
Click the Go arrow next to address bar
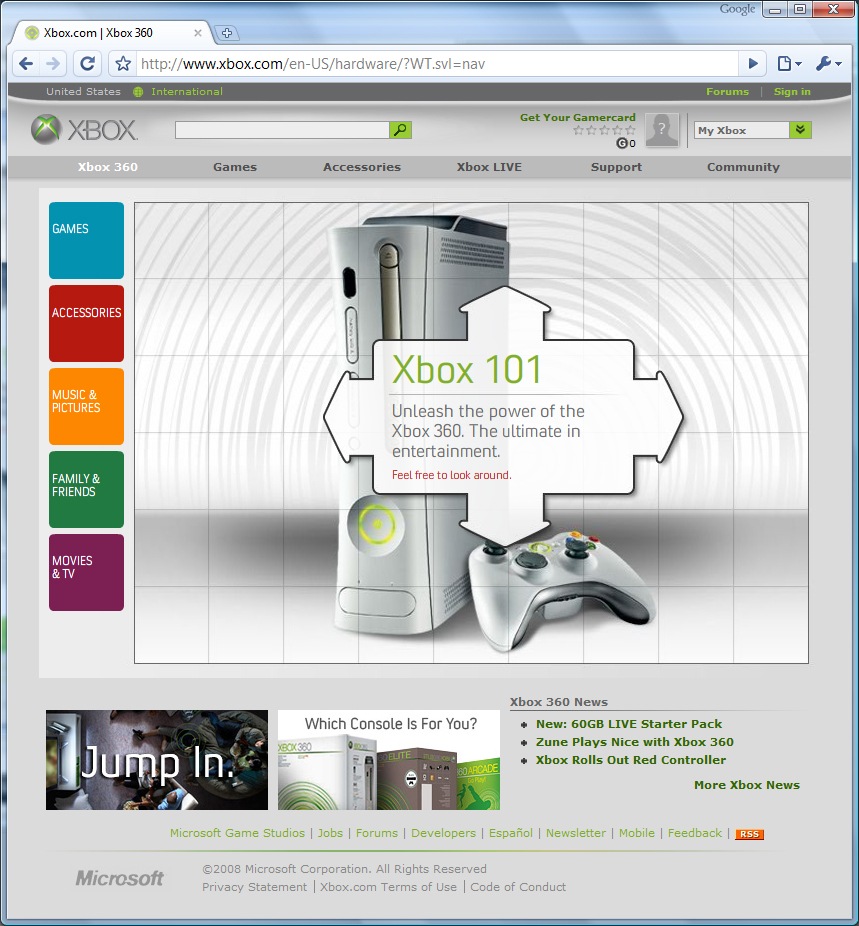[x=753, y=64]
